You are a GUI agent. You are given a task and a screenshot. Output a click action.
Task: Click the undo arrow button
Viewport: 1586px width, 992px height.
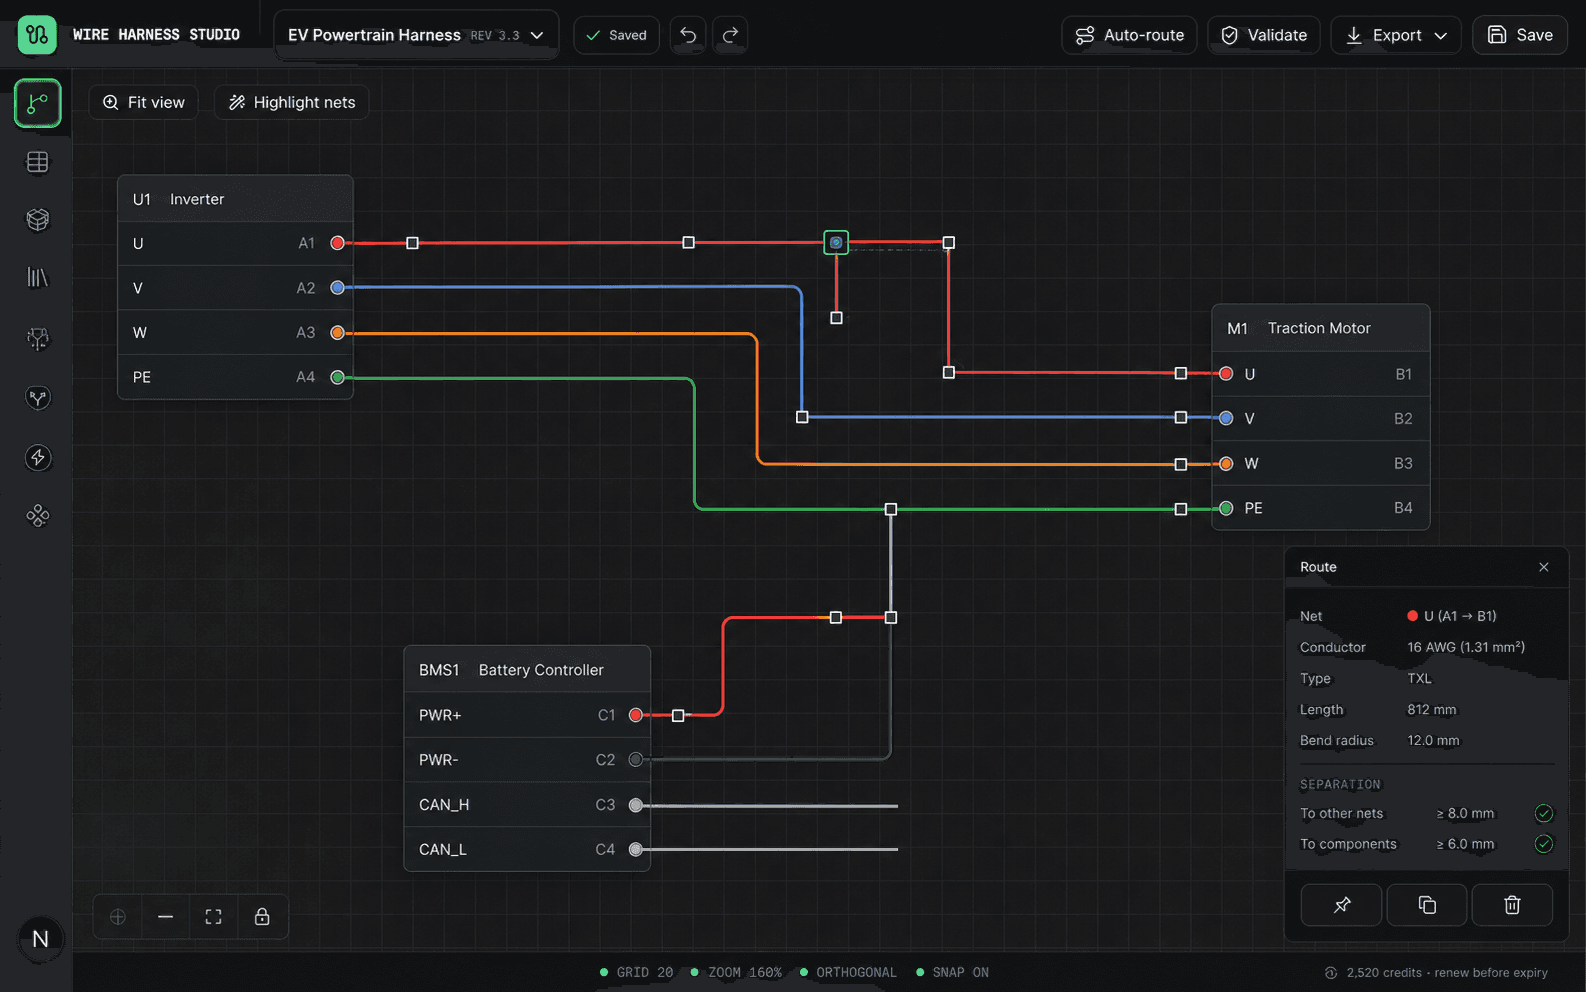click(x=688, y=35)
